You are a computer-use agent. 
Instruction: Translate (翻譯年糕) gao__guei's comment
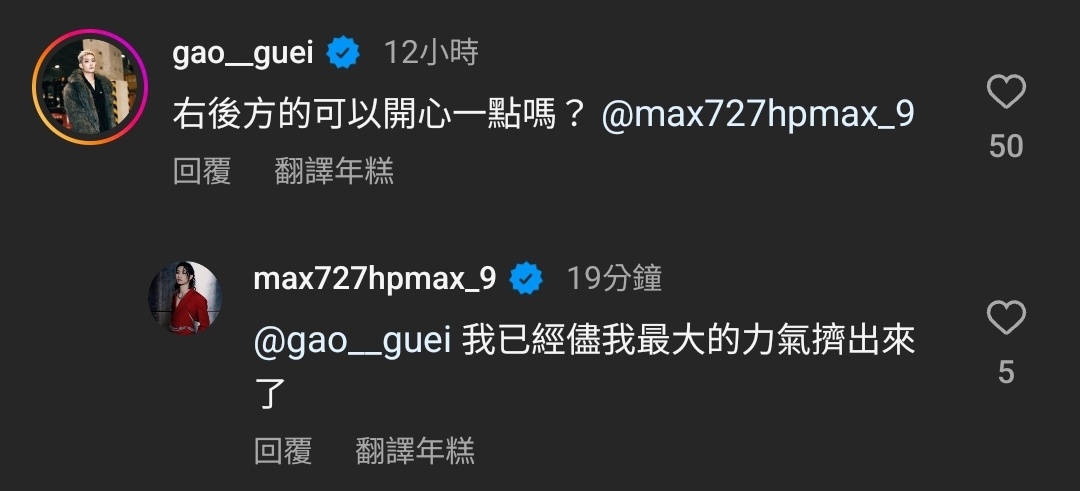pos(334,171)
